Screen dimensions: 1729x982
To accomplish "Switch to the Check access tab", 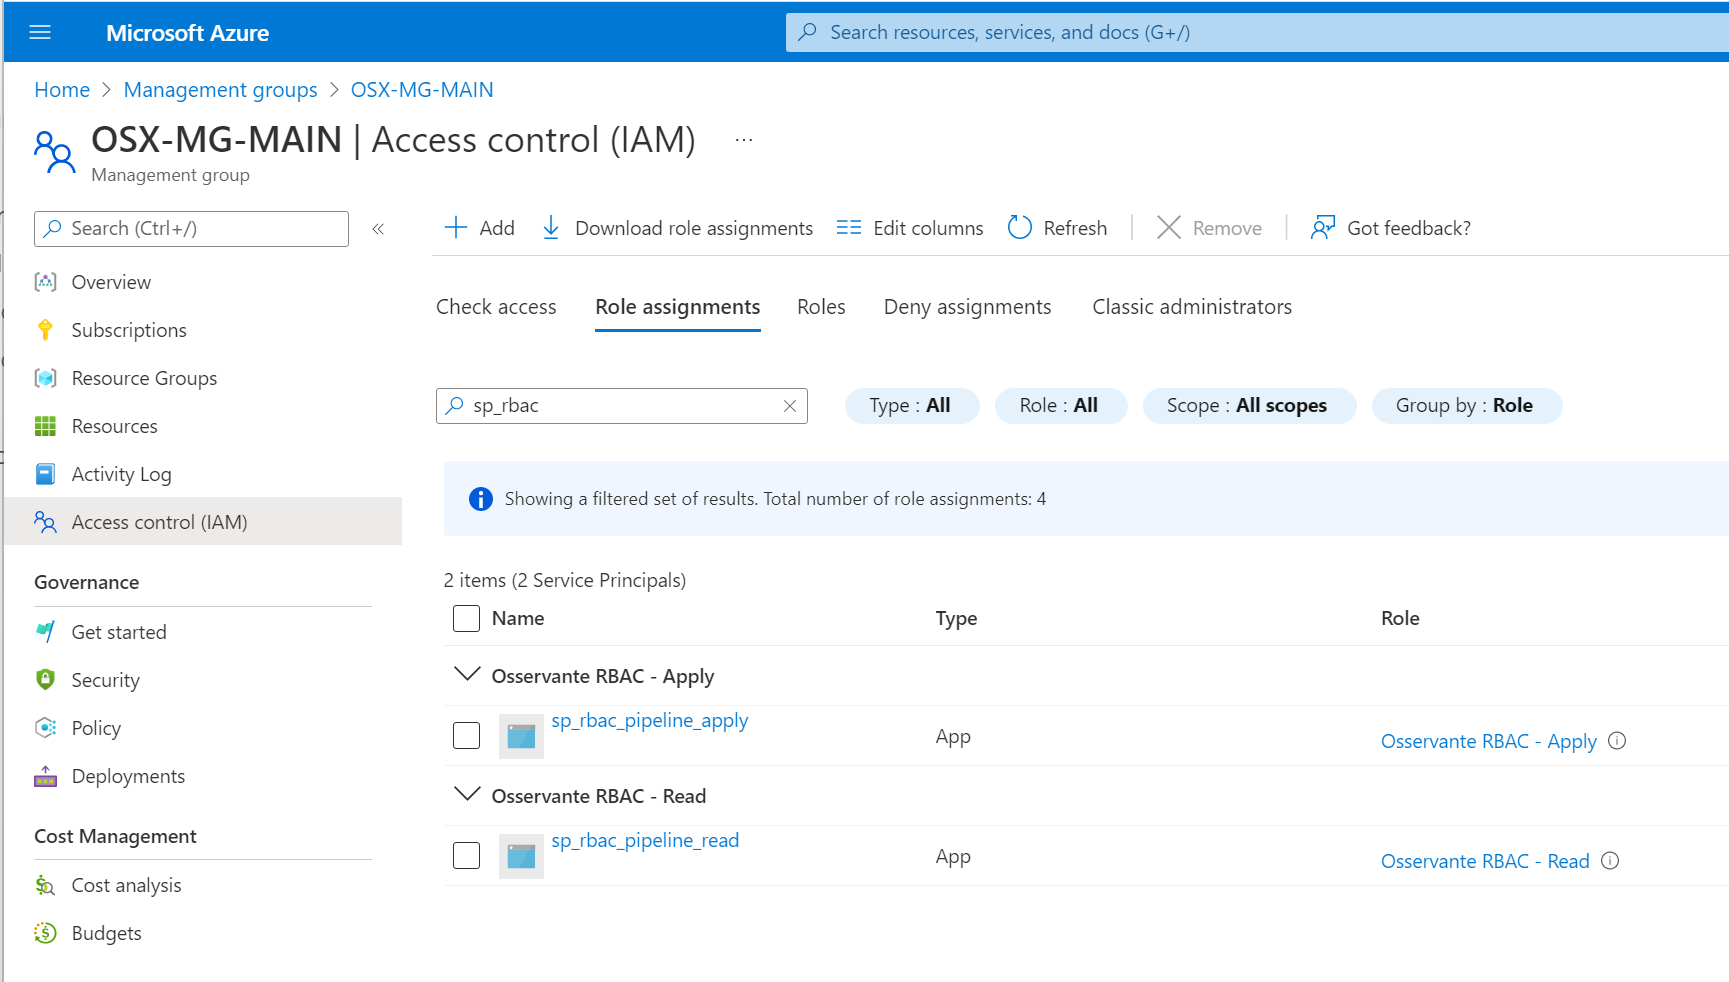I will [x=496, y=307].
